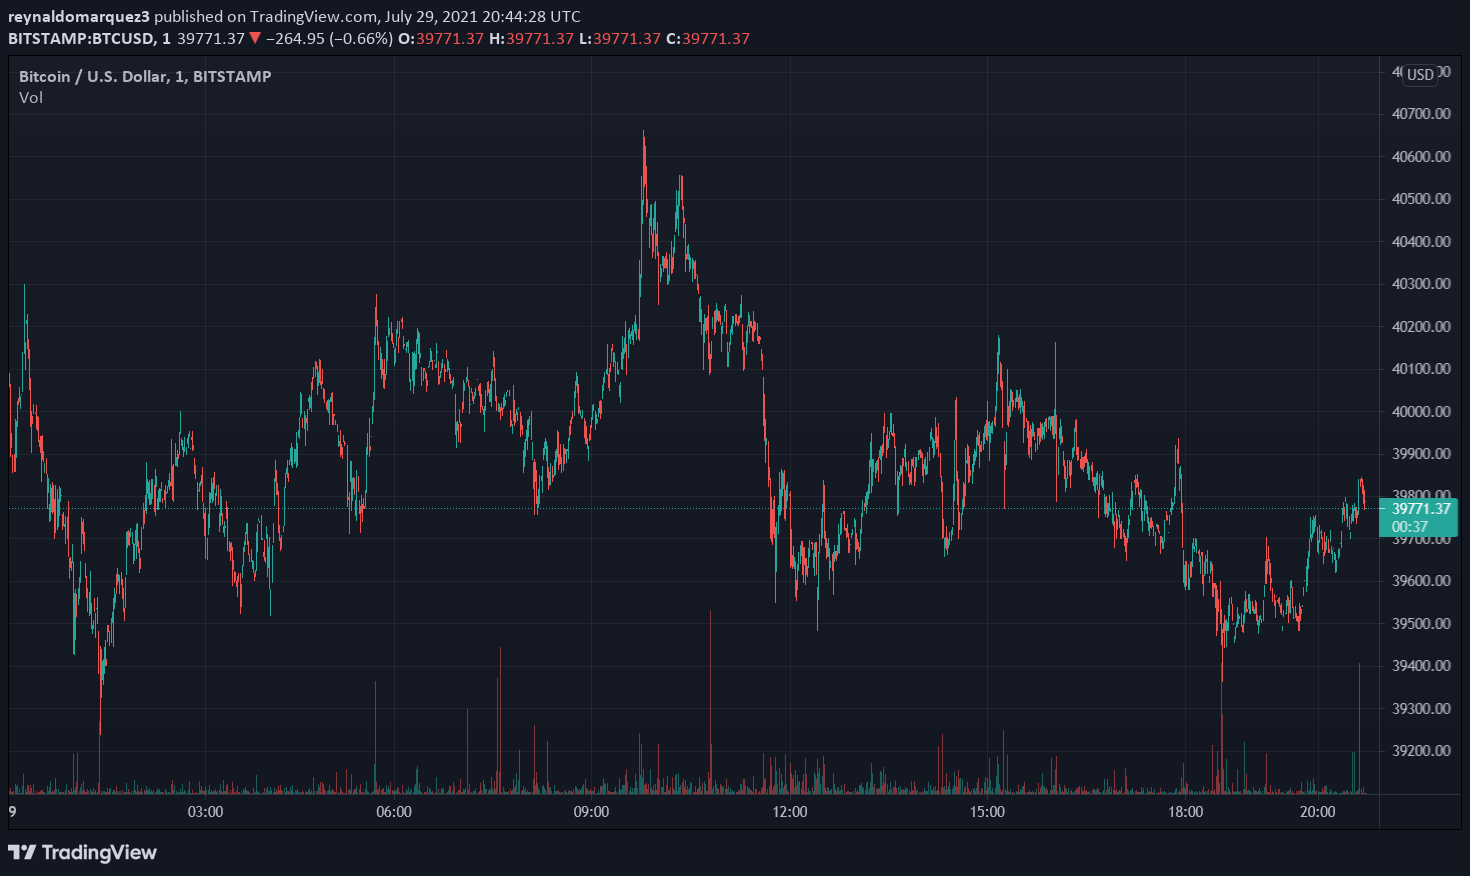The width and height of the screenshot is (1470, 876).
Task: Click the C:39771.37 close value
Action: coord(708,39)
